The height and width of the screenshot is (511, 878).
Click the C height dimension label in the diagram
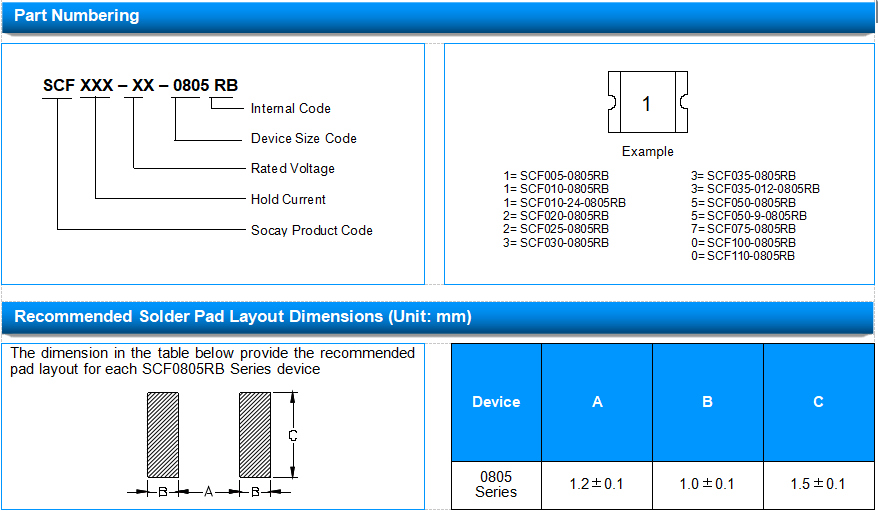(x=292, y=435)
